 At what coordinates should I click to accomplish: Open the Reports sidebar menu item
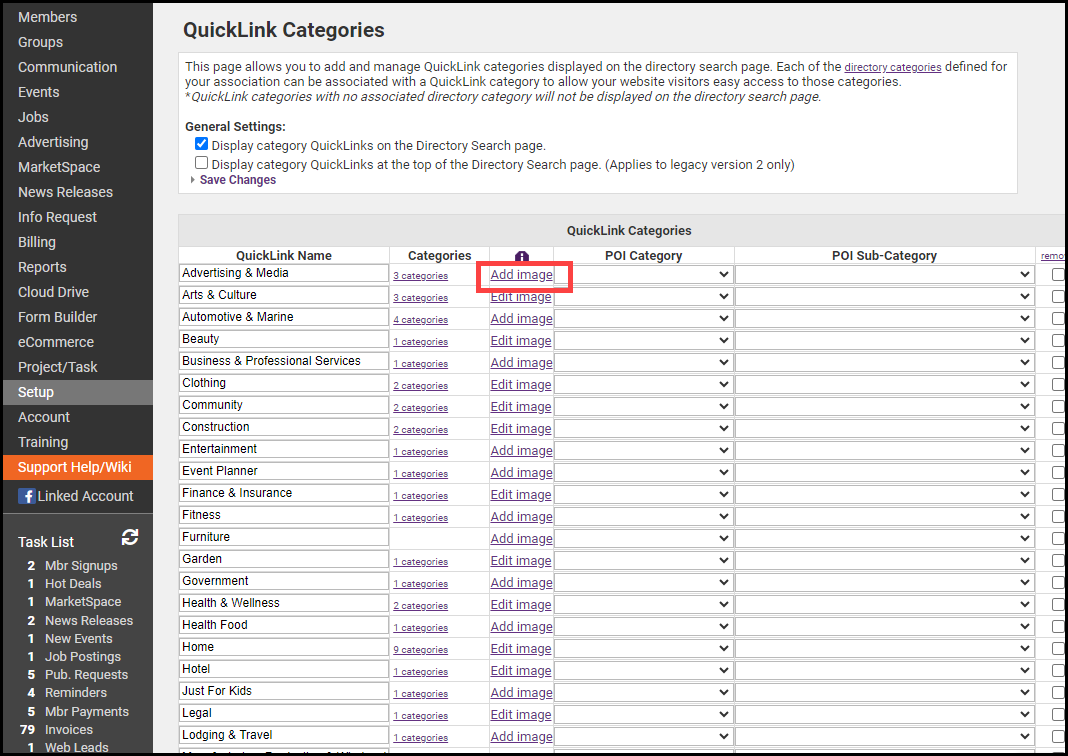pyautogui.click(x=42, y=267)
